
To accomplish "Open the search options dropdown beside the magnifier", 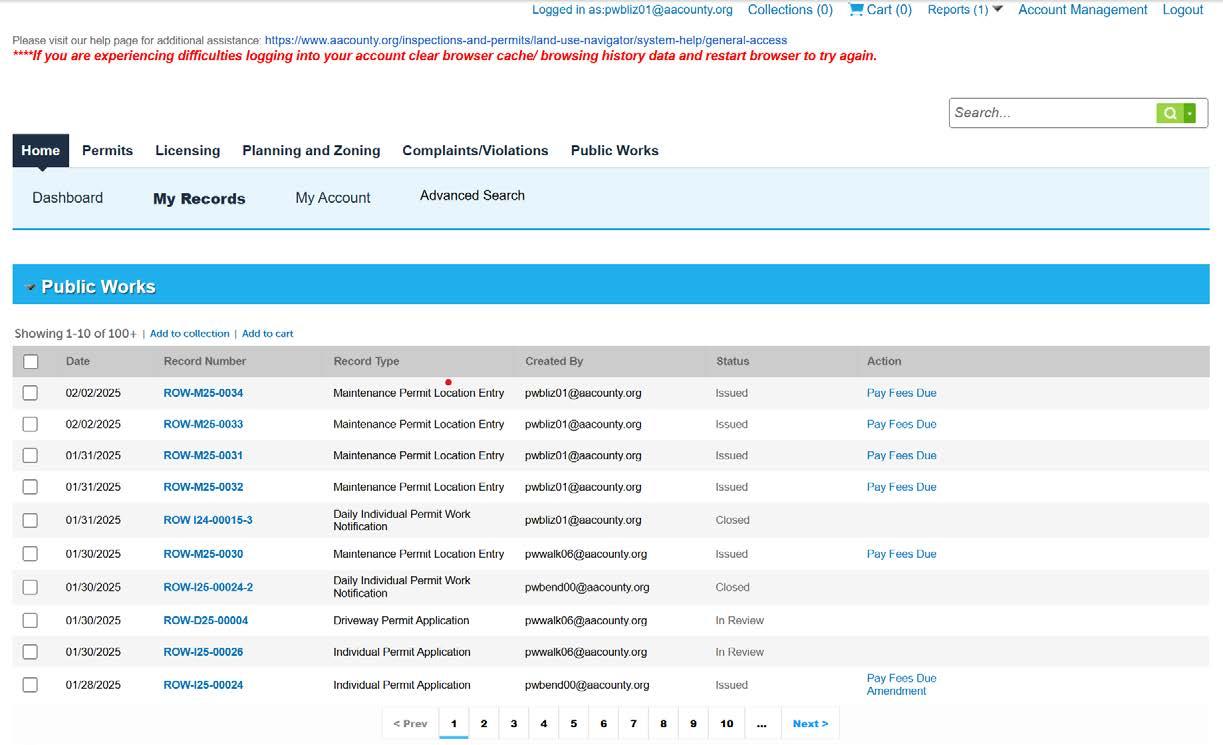I will pyautogui.click(x=1191, y=112).
